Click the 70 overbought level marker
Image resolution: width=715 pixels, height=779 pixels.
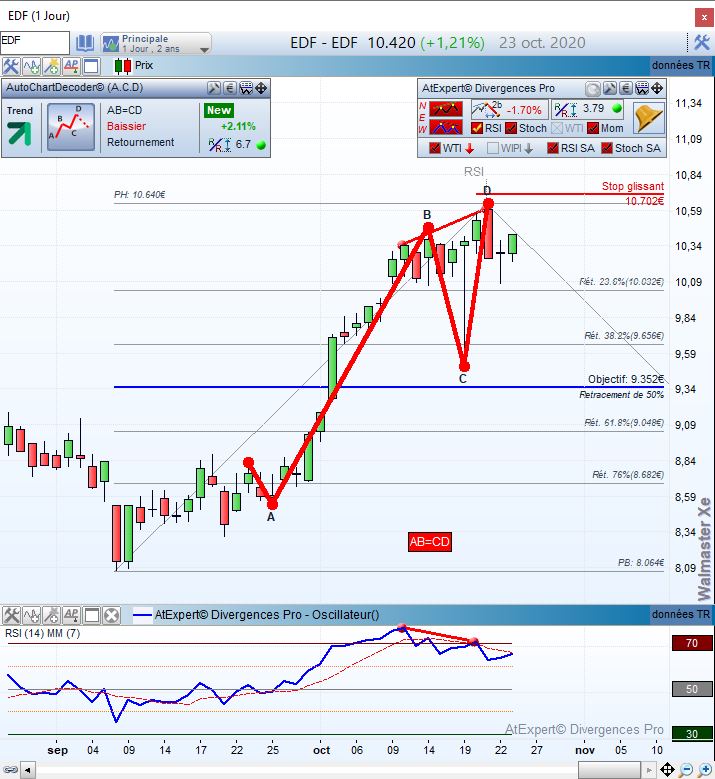692,643
